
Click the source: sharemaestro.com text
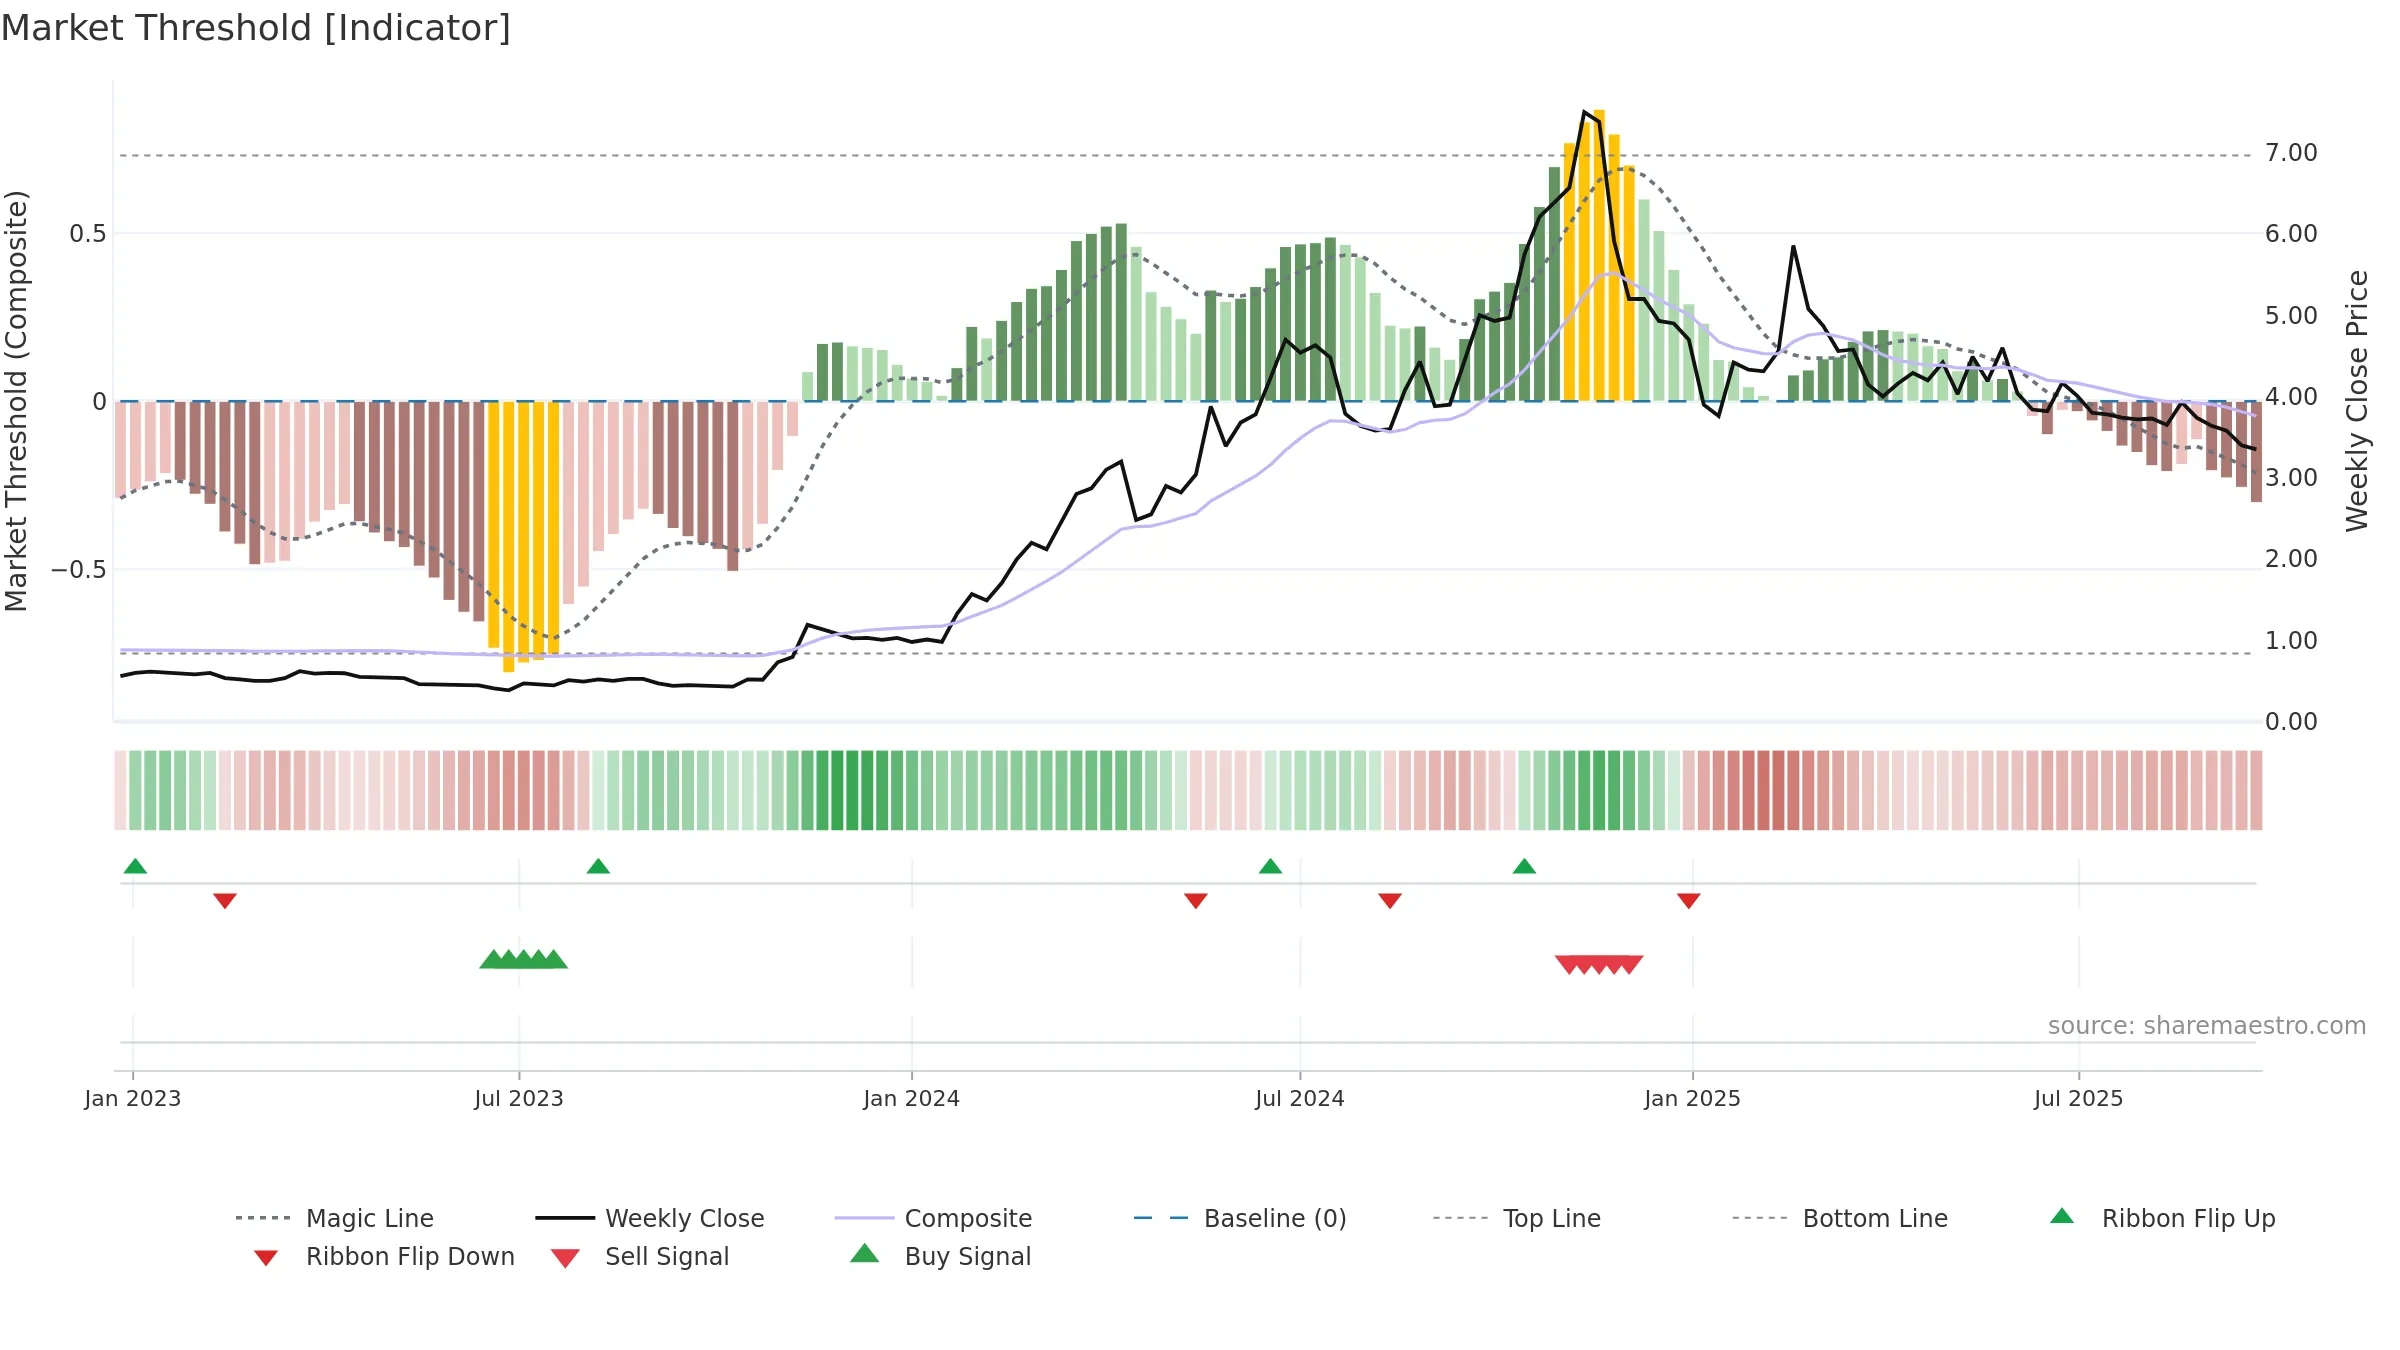(2207, 1026)
